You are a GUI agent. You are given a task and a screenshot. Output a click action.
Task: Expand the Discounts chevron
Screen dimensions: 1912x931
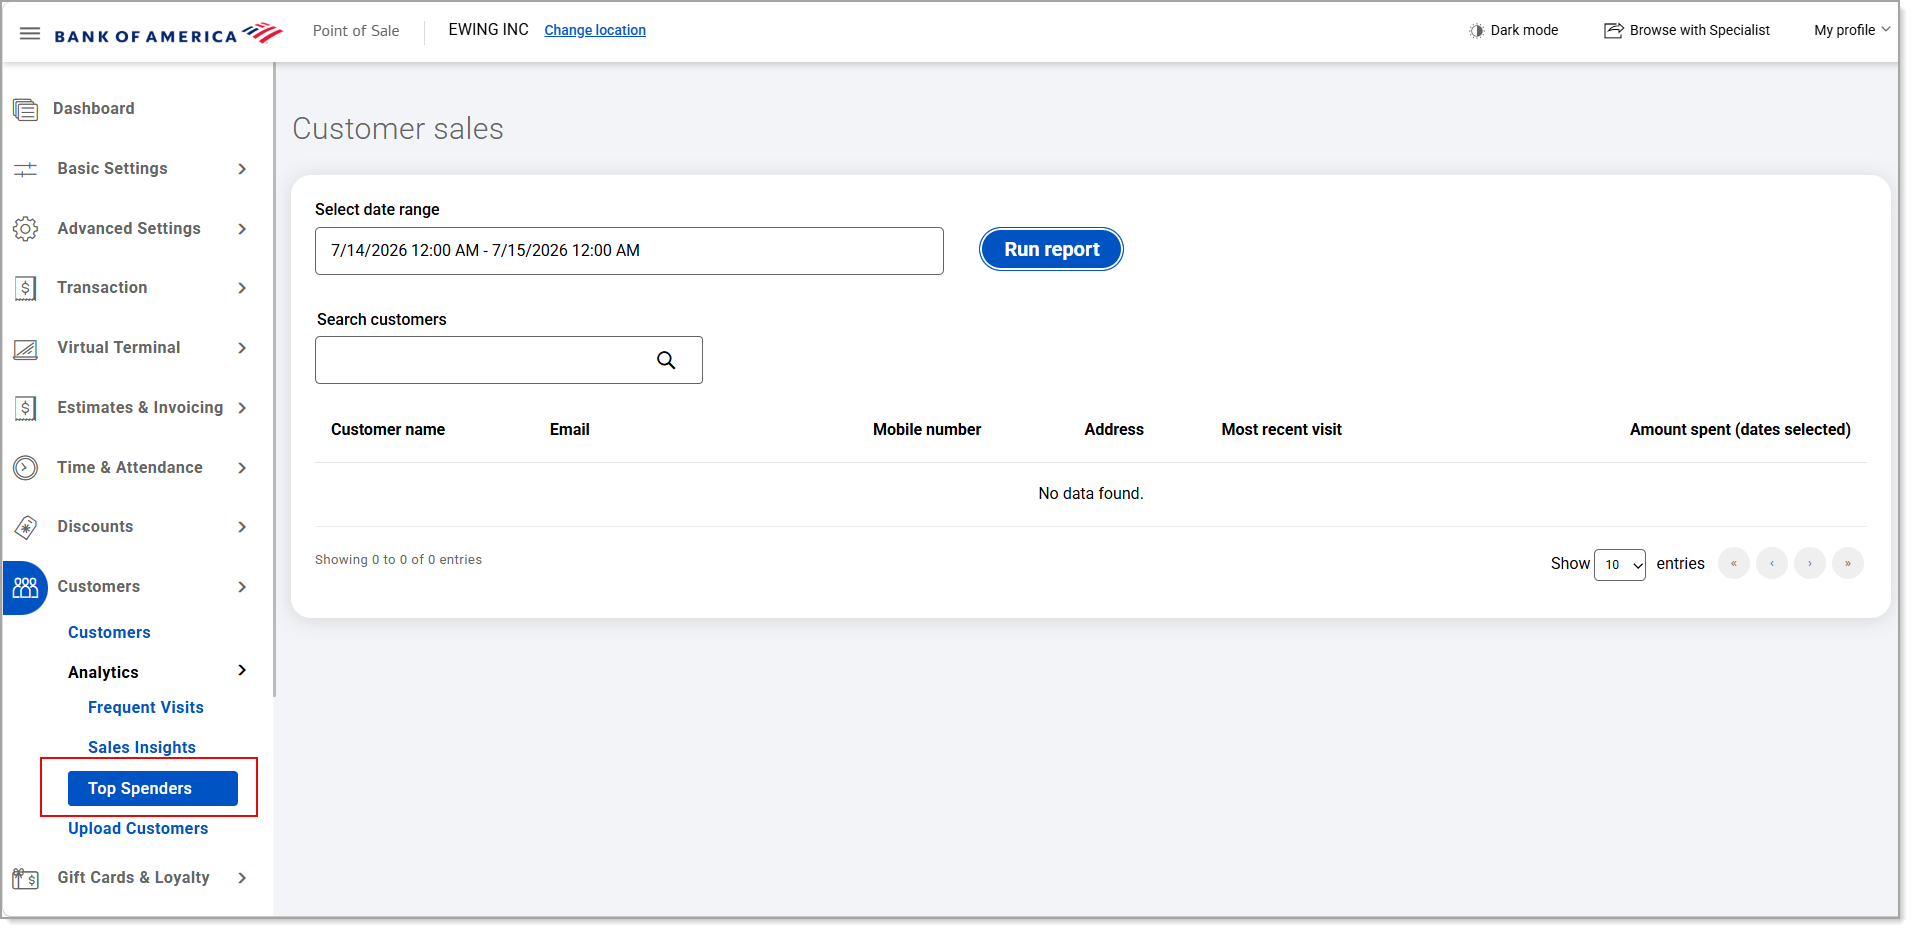click(x=242, y=527)
